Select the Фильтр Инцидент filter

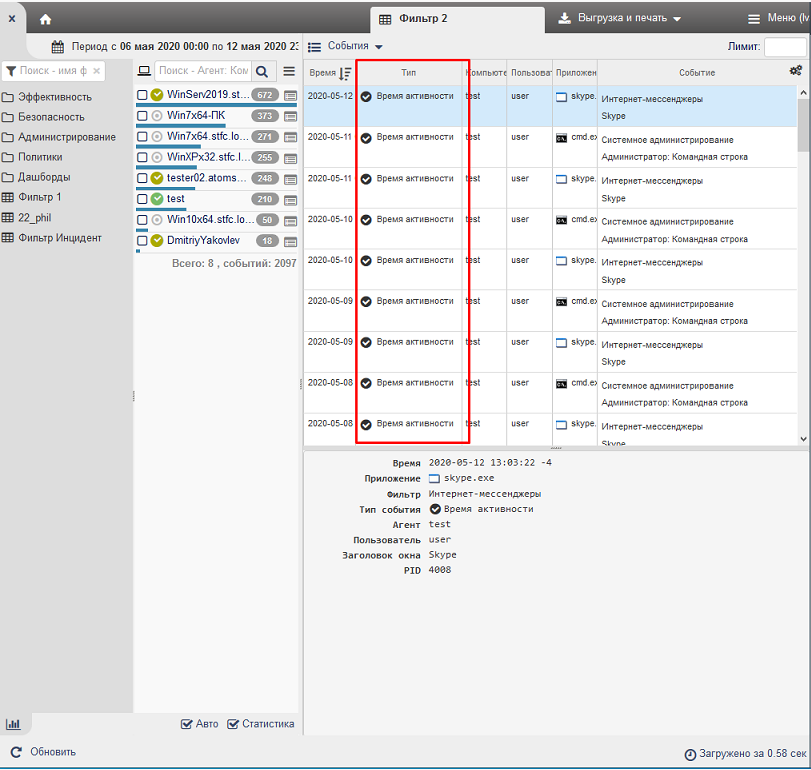click(59, 238)
